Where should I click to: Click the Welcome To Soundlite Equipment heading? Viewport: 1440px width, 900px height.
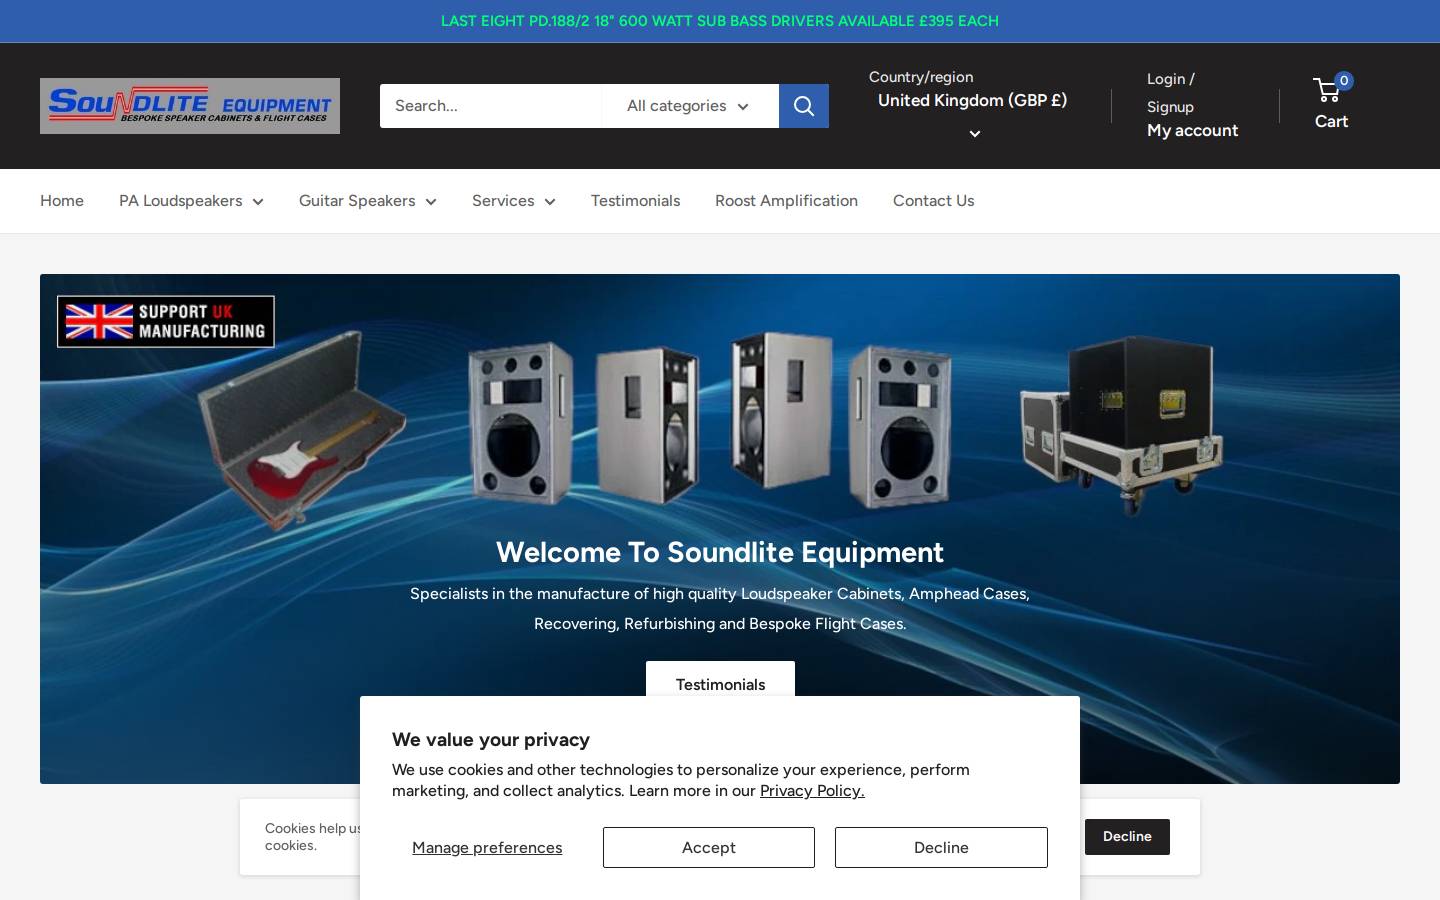pos(720,552)
